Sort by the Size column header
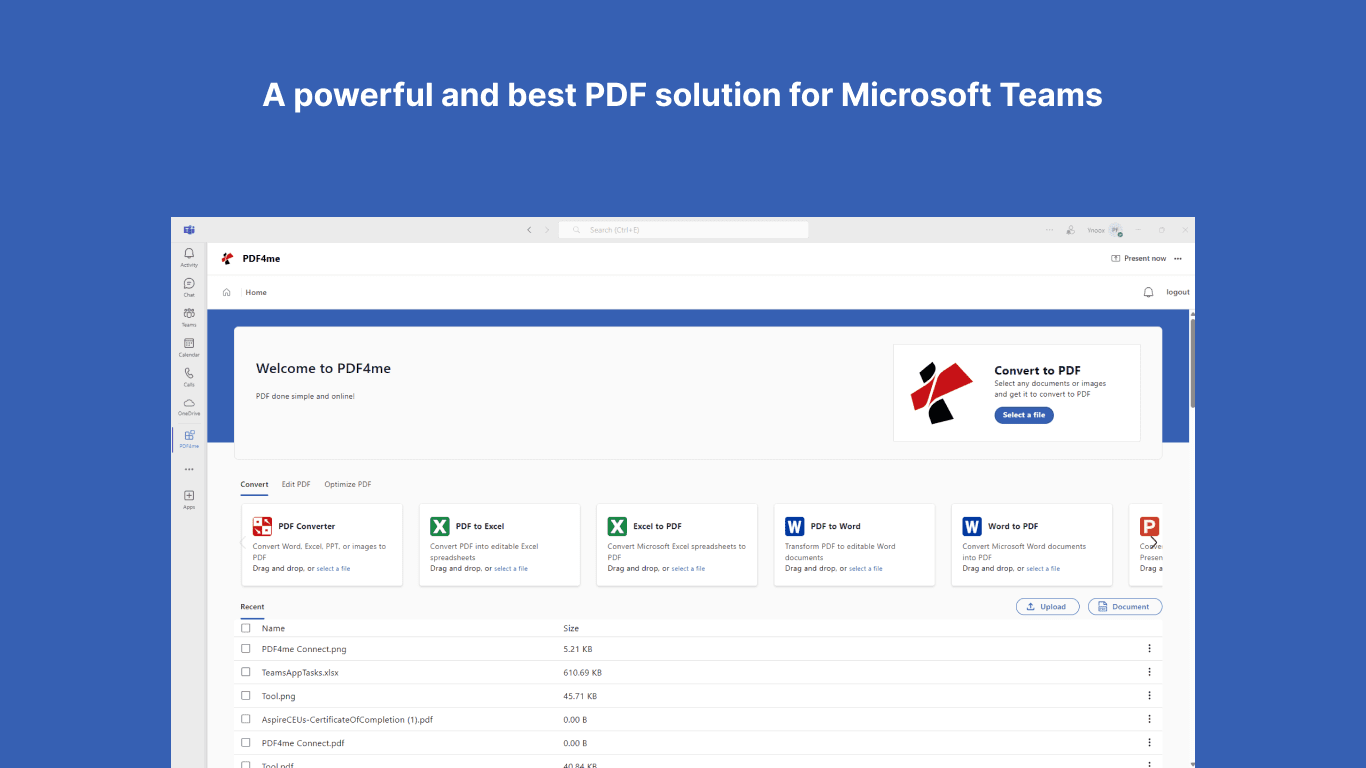1366x768 pixels. pyautogui.click(x=571, y=628)
